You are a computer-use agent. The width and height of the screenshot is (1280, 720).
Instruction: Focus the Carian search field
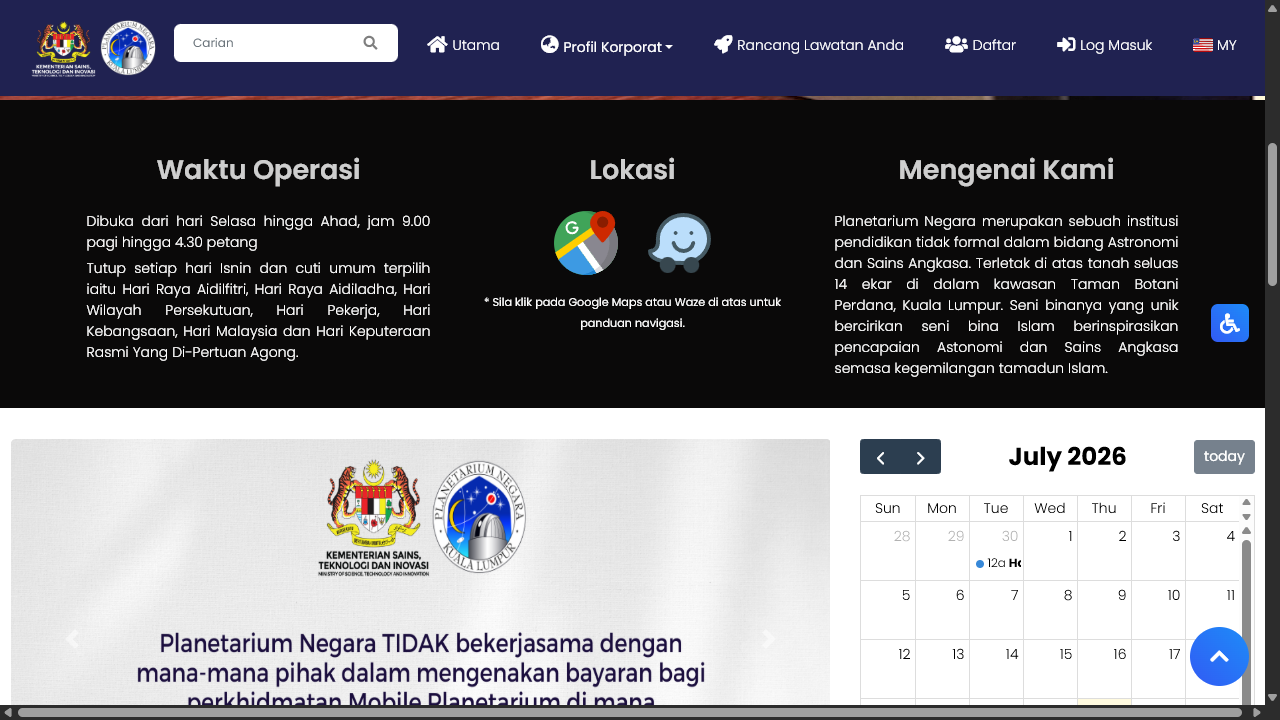[286, 43]
